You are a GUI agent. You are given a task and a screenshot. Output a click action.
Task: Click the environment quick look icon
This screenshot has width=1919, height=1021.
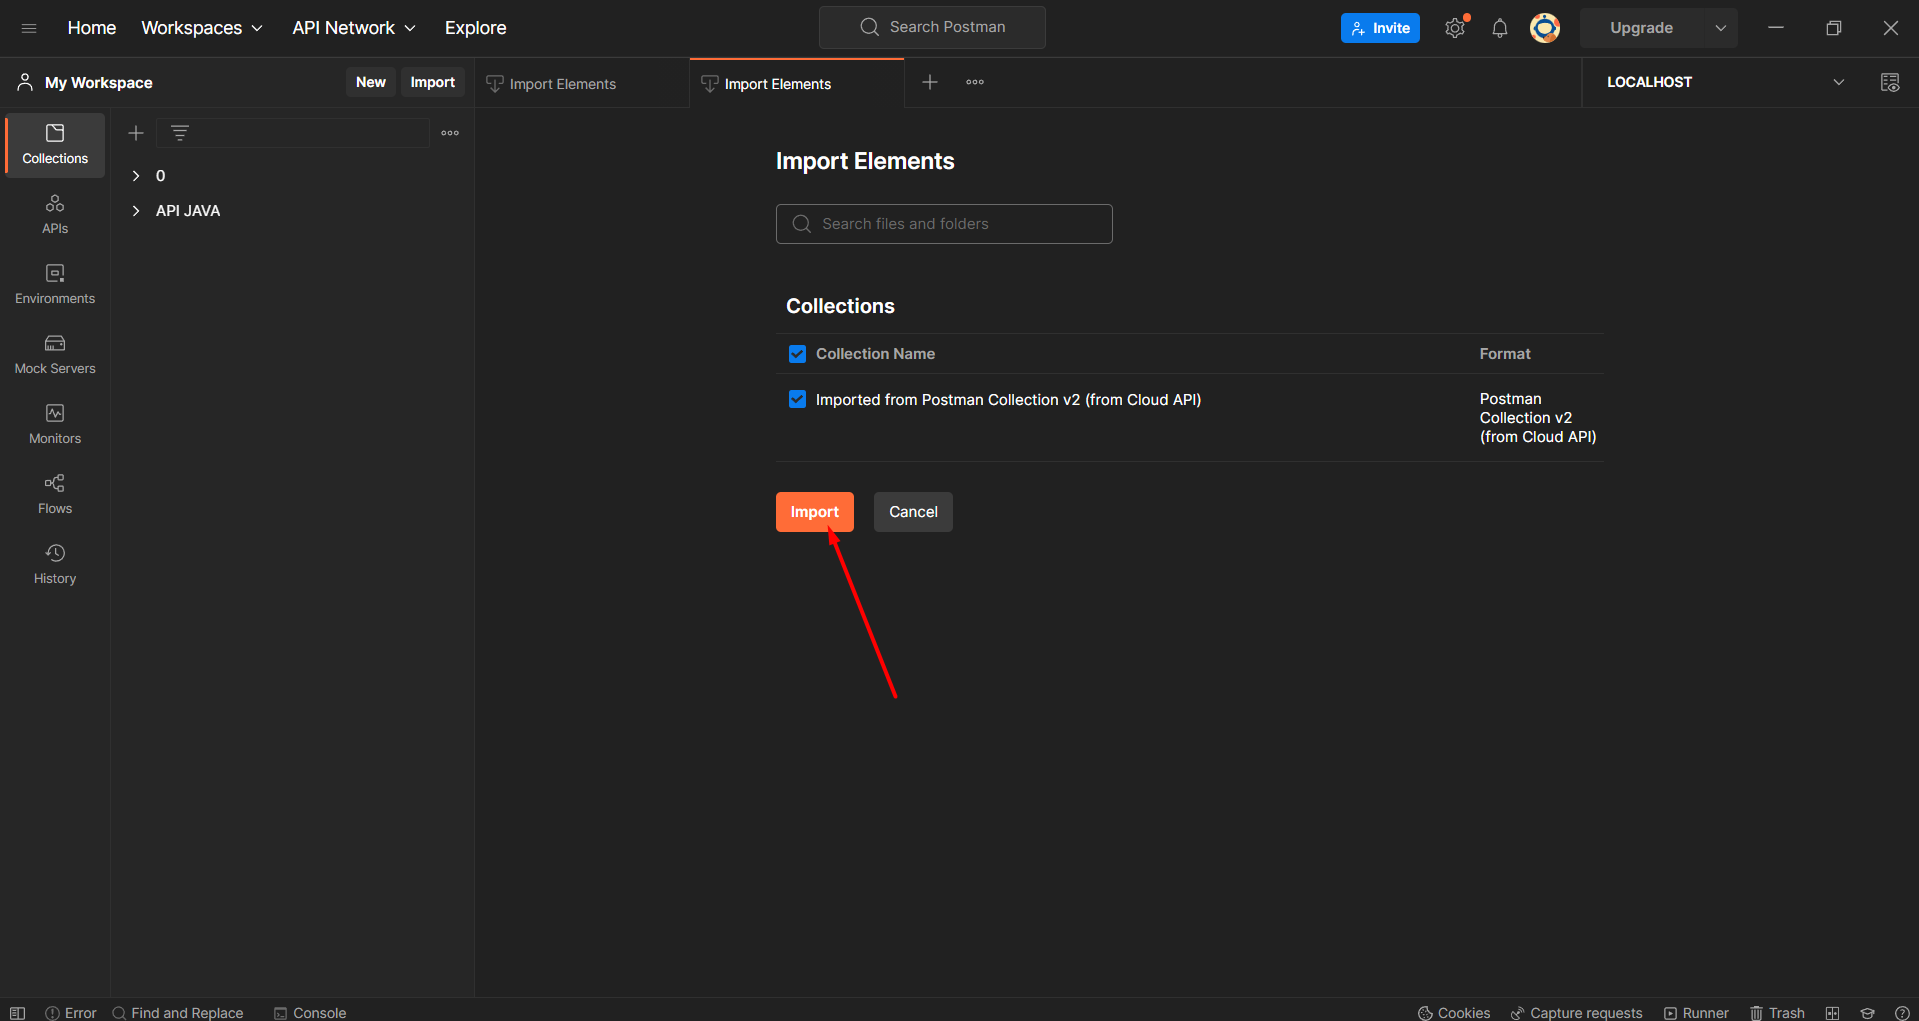[1890, 82]
